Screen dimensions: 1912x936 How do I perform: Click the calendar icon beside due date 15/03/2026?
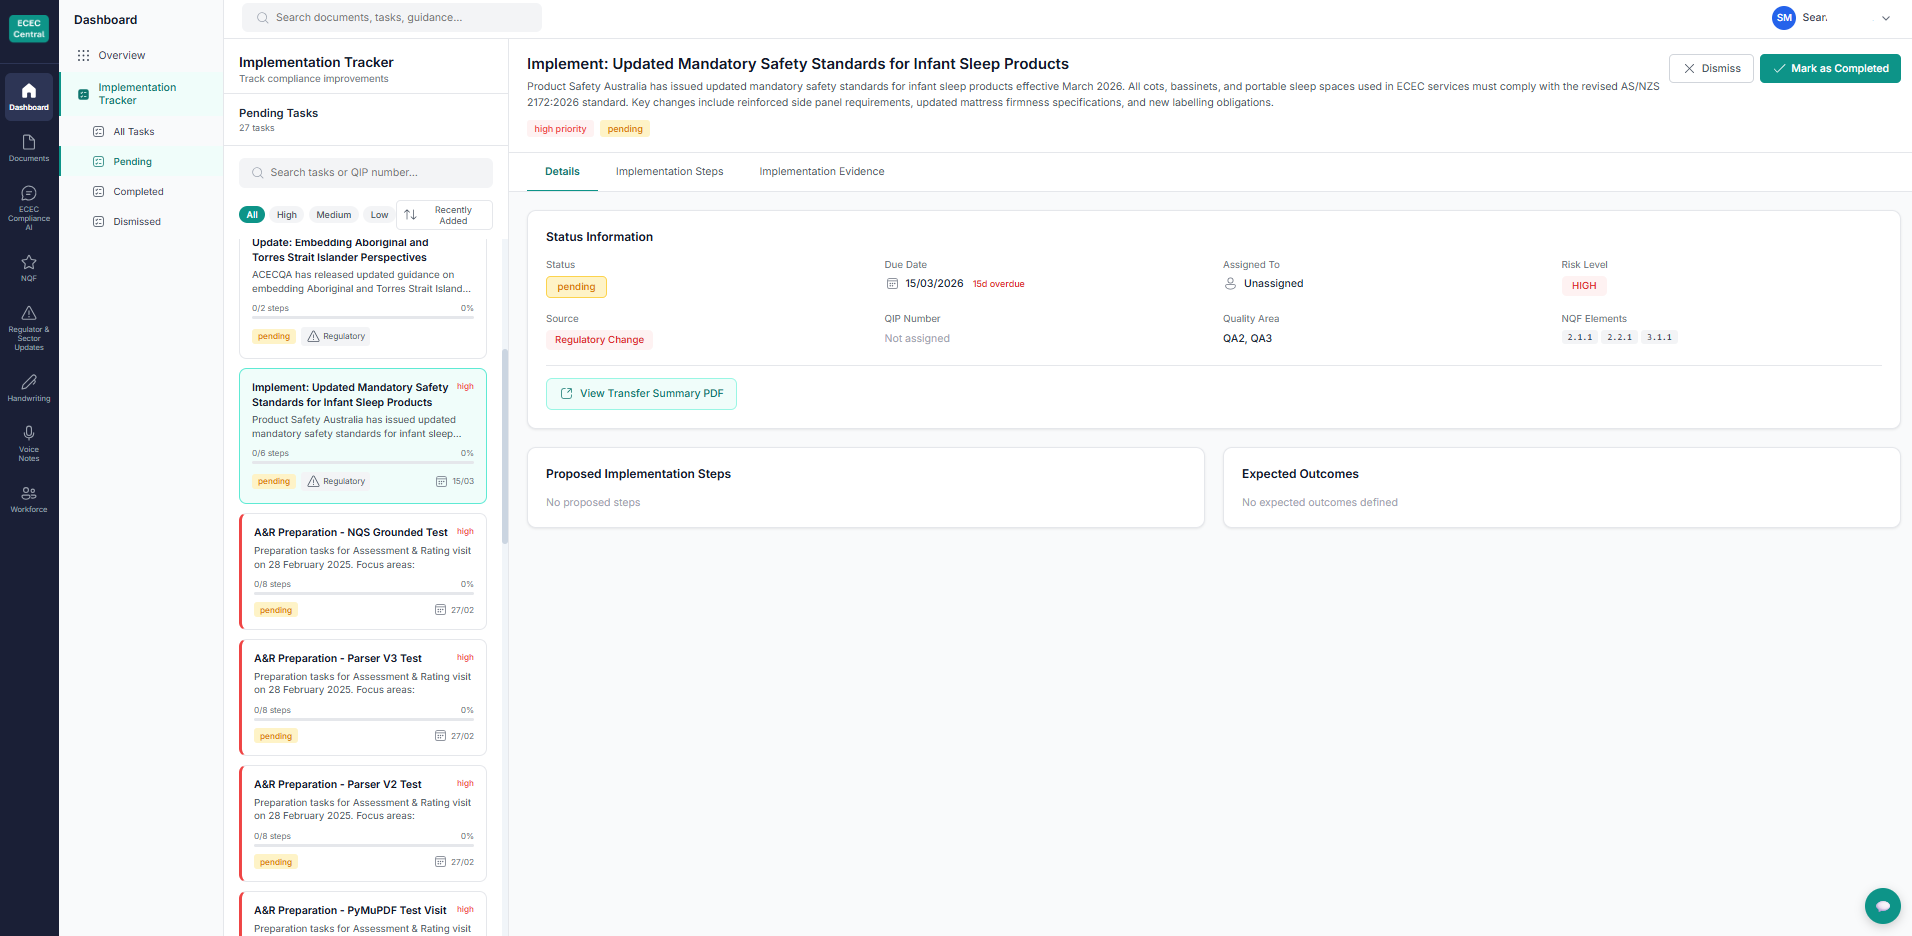[892, 284]
